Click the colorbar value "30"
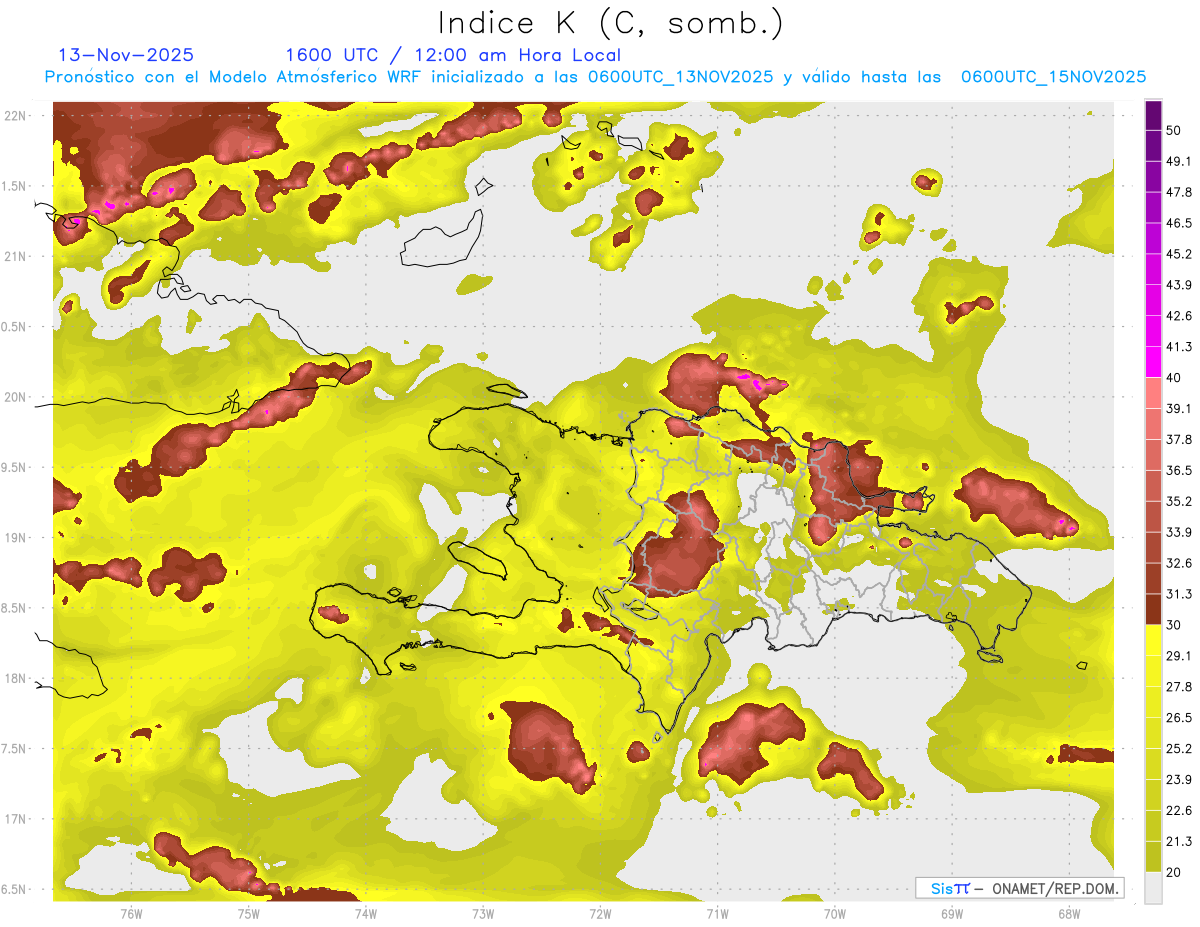Viewport: 1200px width, 927px height. [1175, 625]
